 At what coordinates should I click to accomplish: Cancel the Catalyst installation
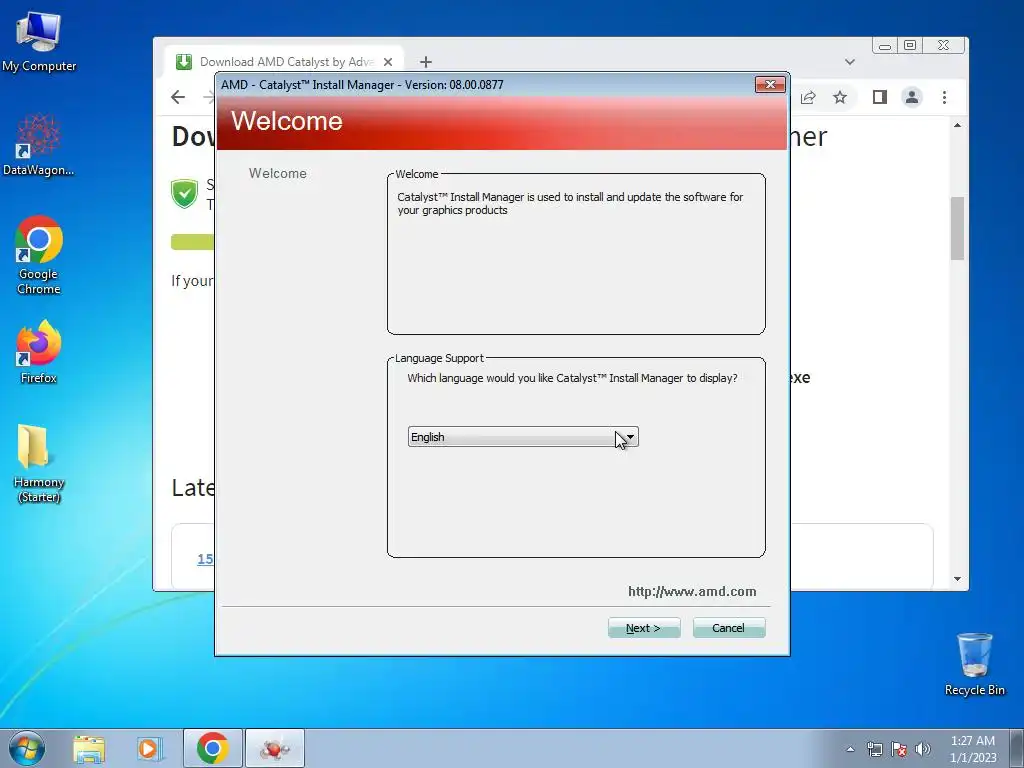729,628
